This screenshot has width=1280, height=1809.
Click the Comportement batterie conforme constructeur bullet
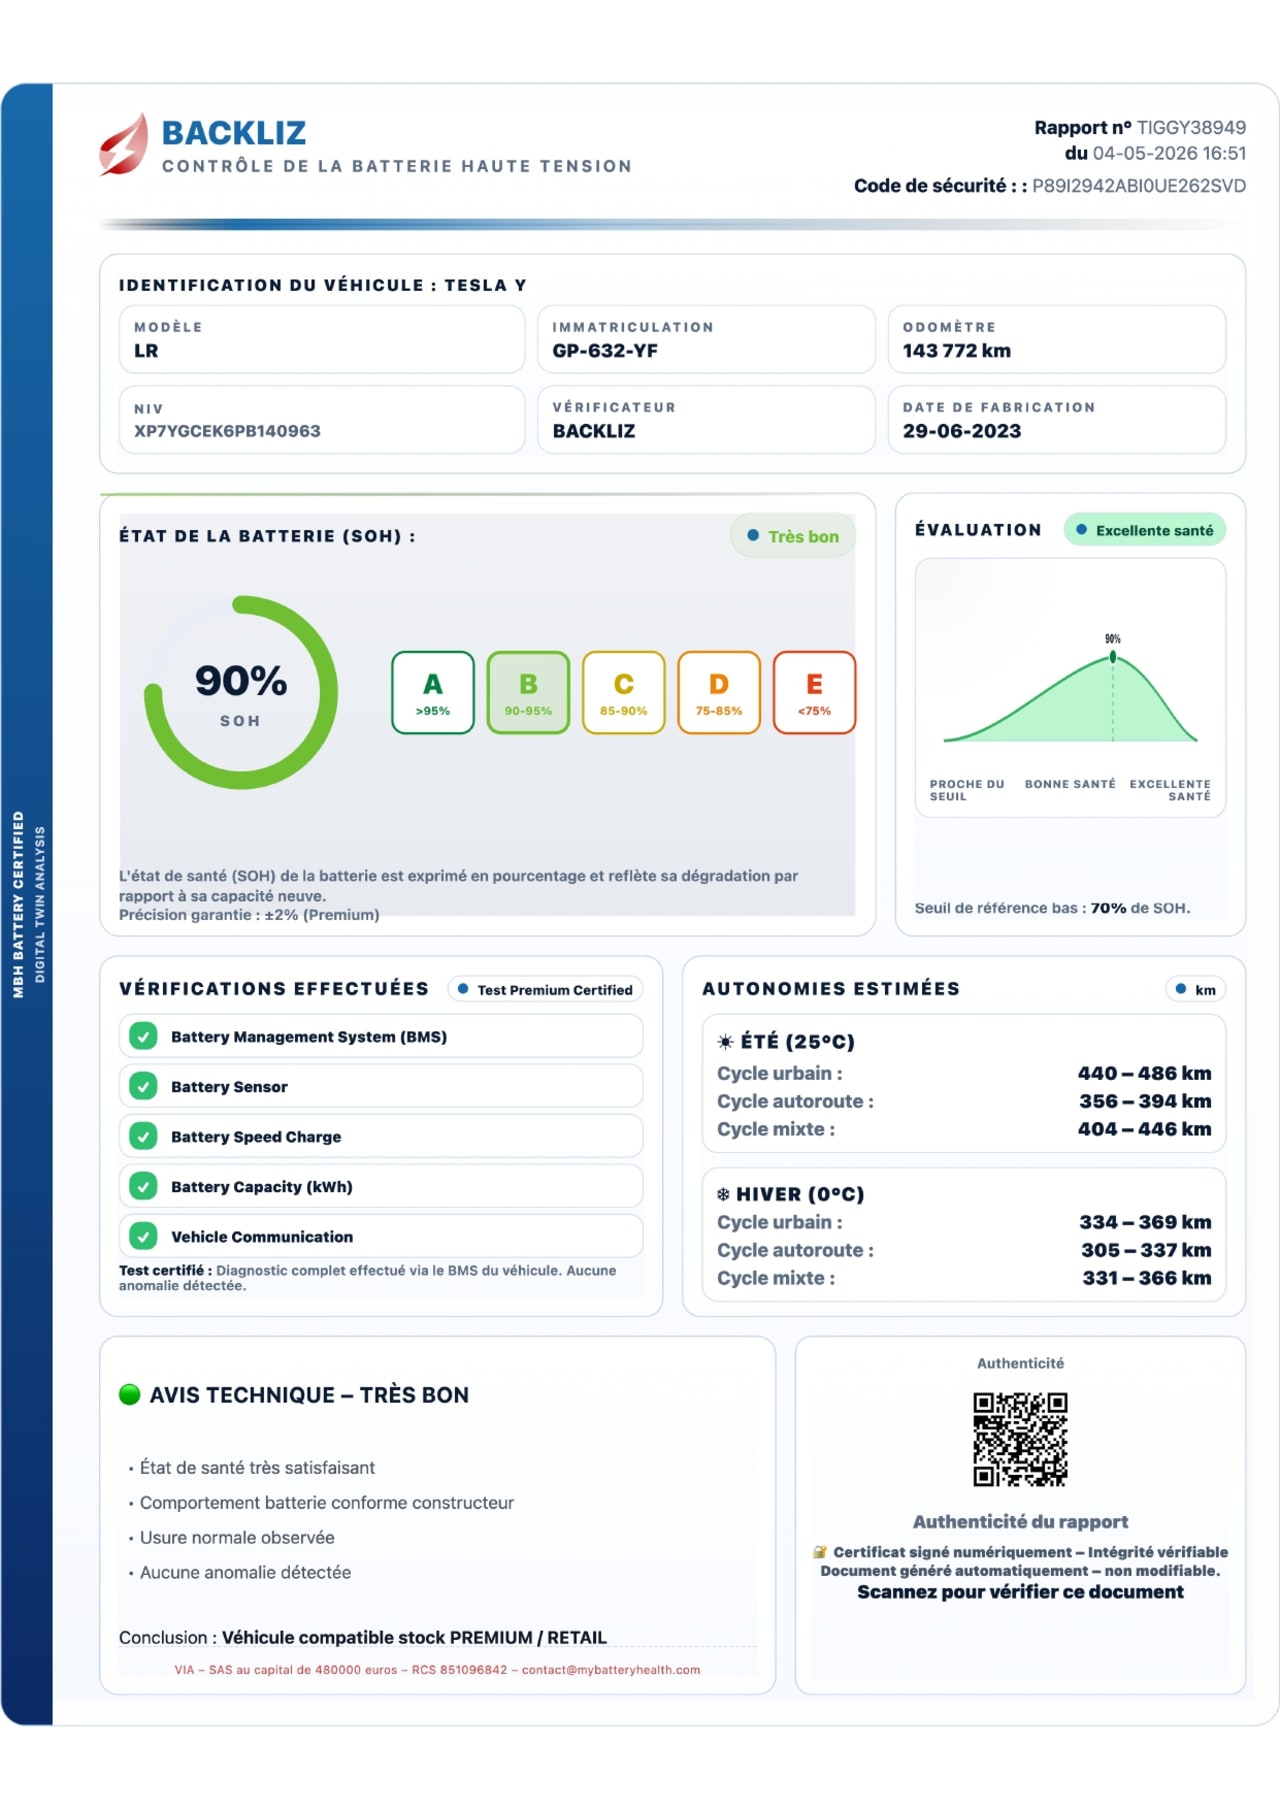click(x=327, y=1503)
